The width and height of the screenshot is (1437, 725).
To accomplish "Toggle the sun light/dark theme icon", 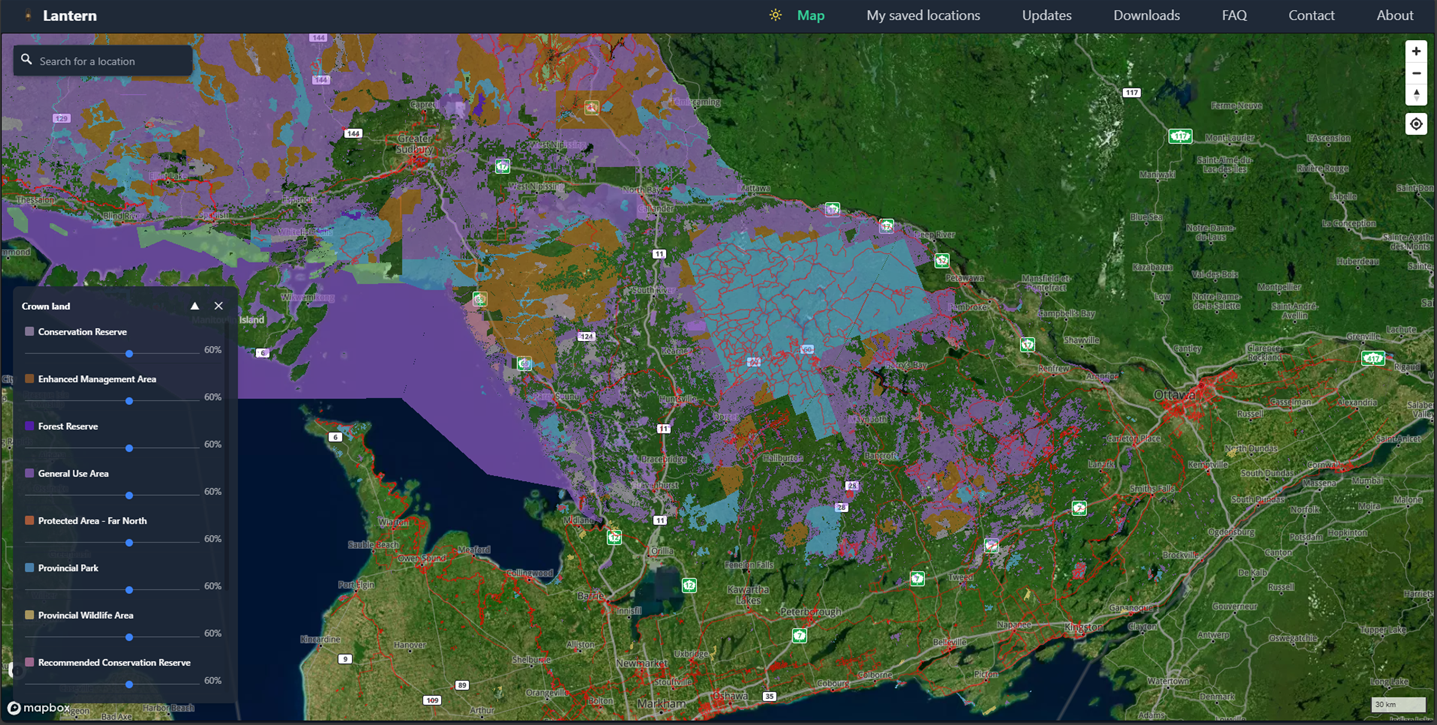I will click(775, 15).
